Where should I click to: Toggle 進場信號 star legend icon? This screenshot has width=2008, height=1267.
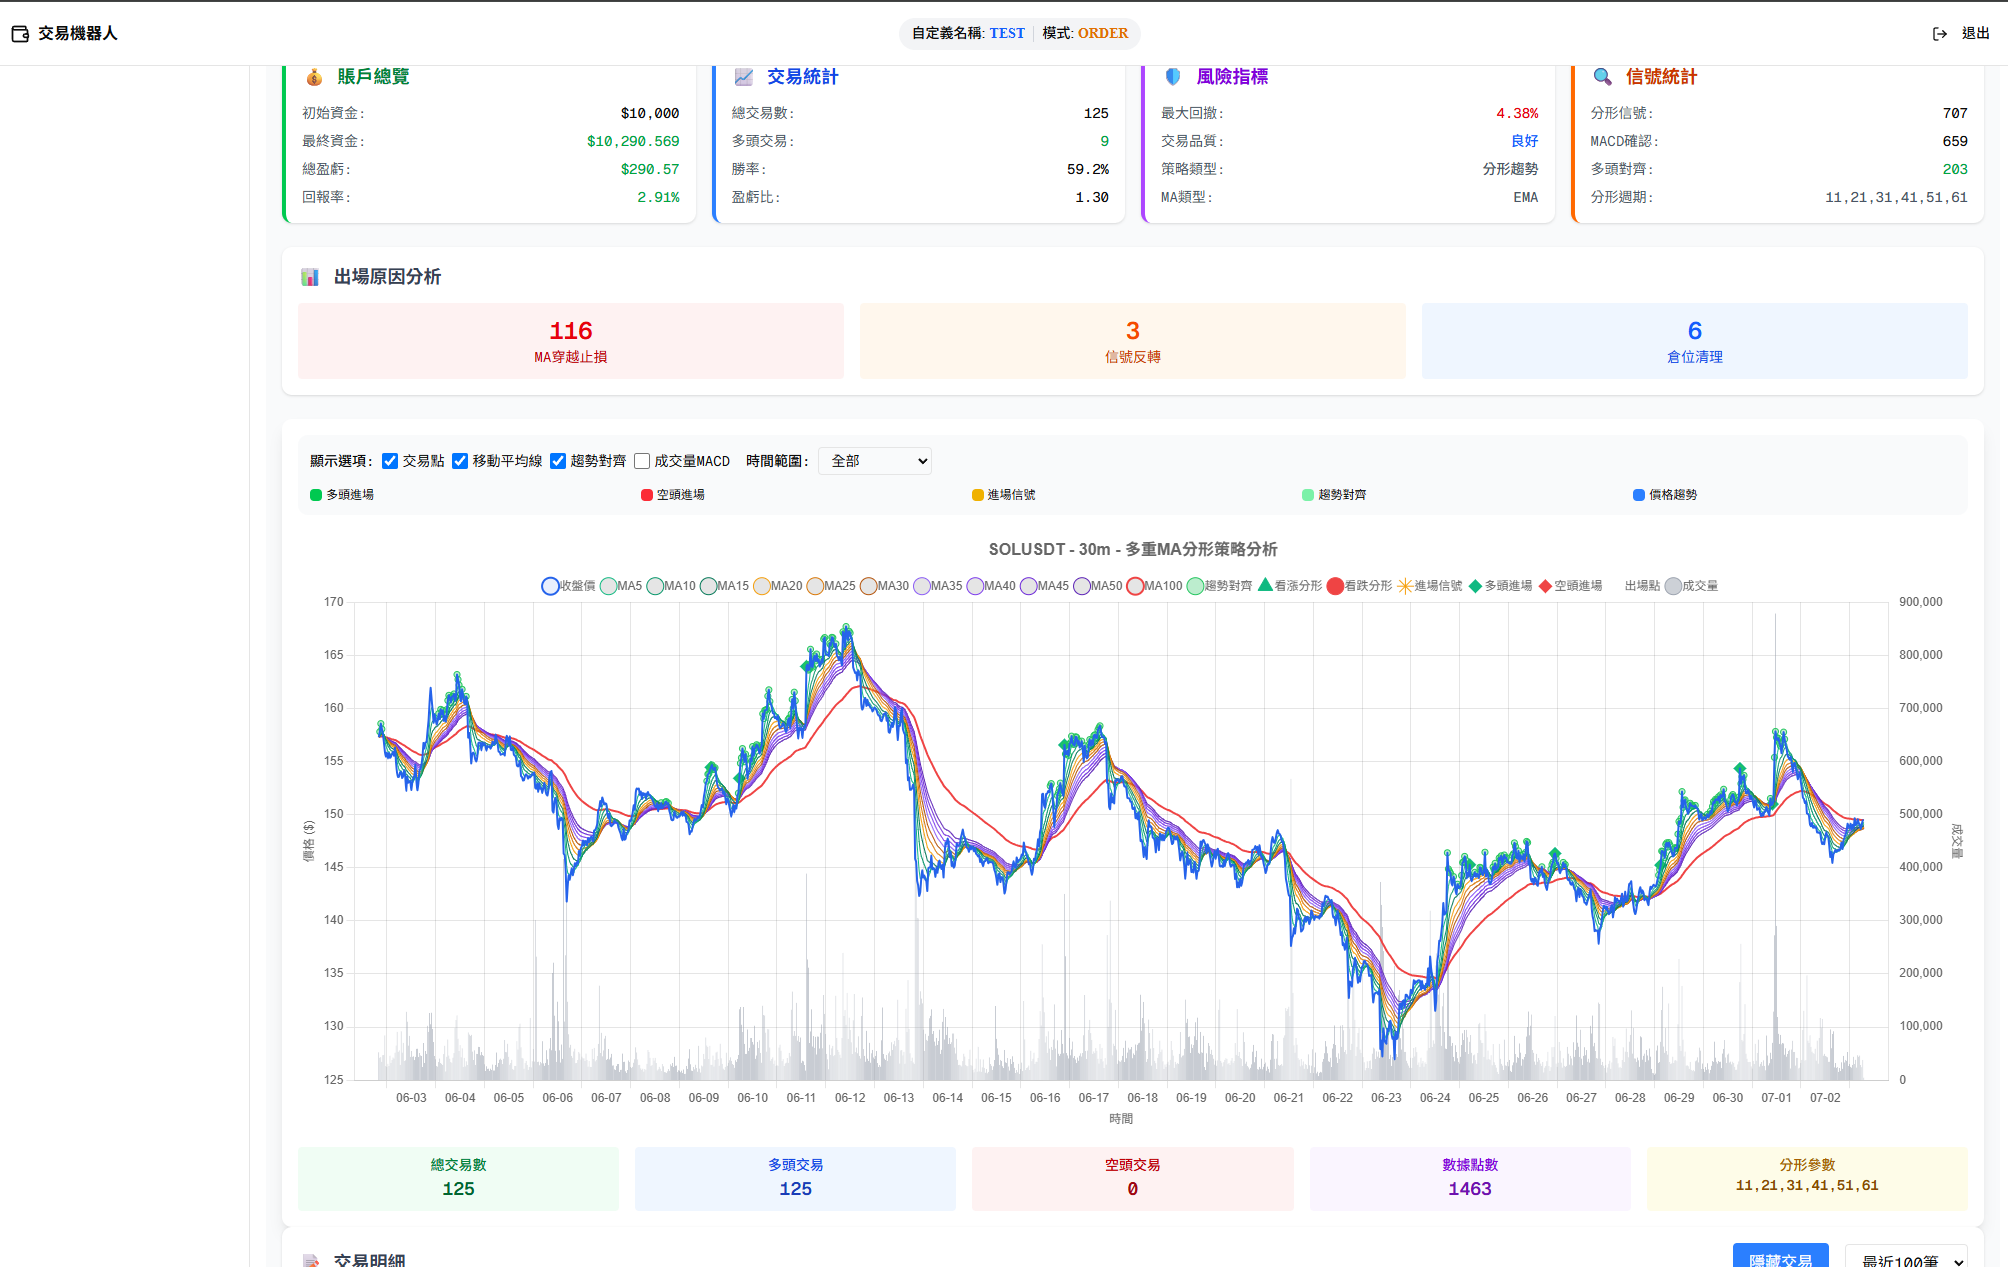pyautogui.click(x=1405, y=586)
